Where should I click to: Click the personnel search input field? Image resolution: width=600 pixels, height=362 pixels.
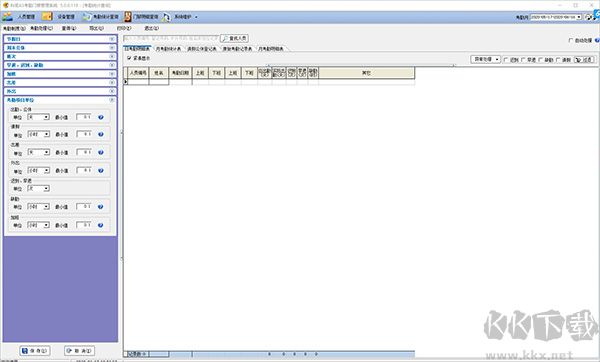171,38
